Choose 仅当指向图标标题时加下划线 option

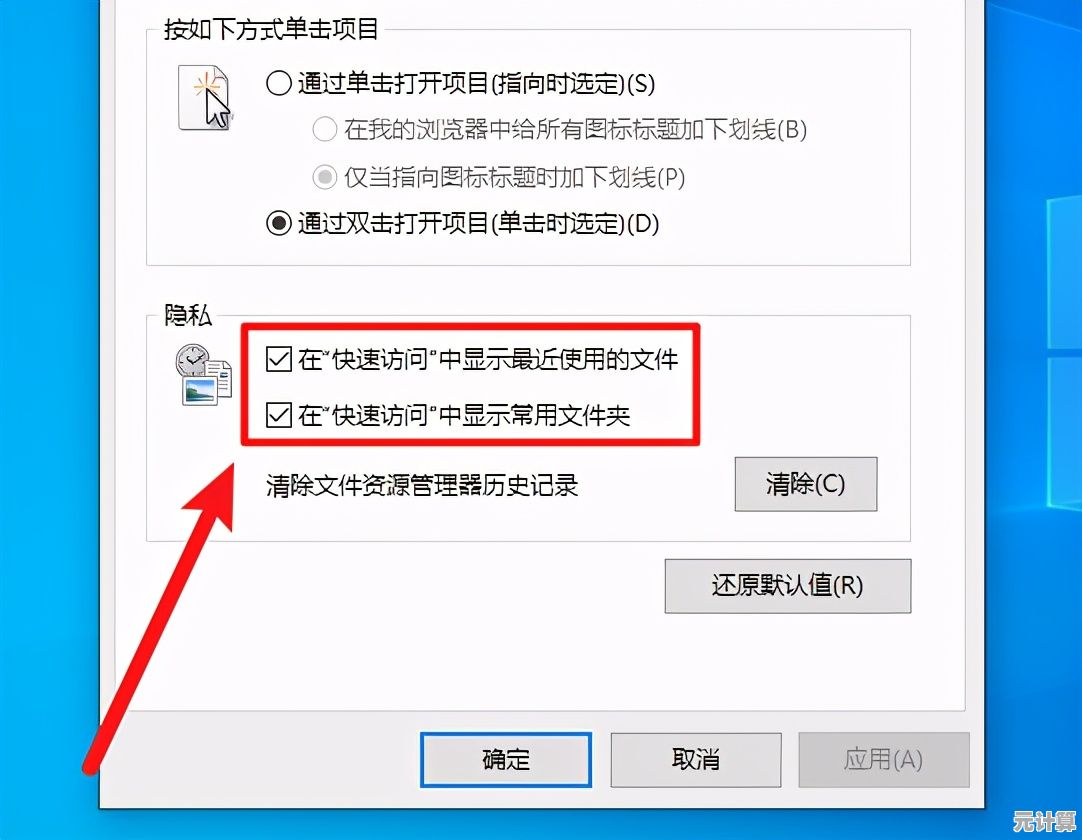tap(324, 177)
